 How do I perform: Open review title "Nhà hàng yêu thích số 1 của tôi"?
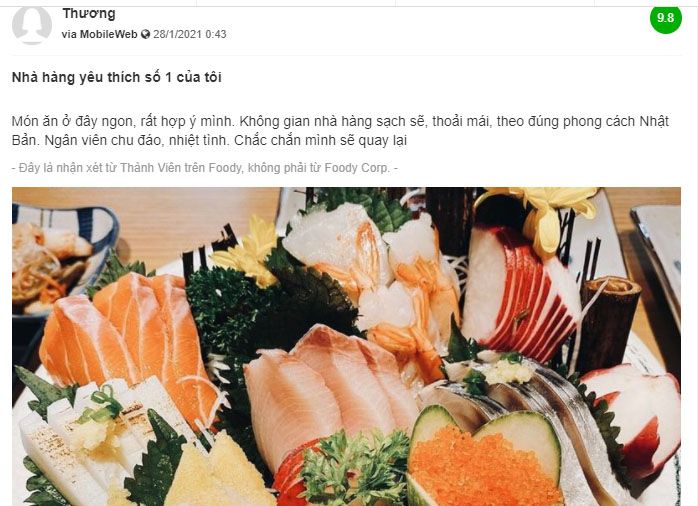pyautogui.click(x=126, y=77)
